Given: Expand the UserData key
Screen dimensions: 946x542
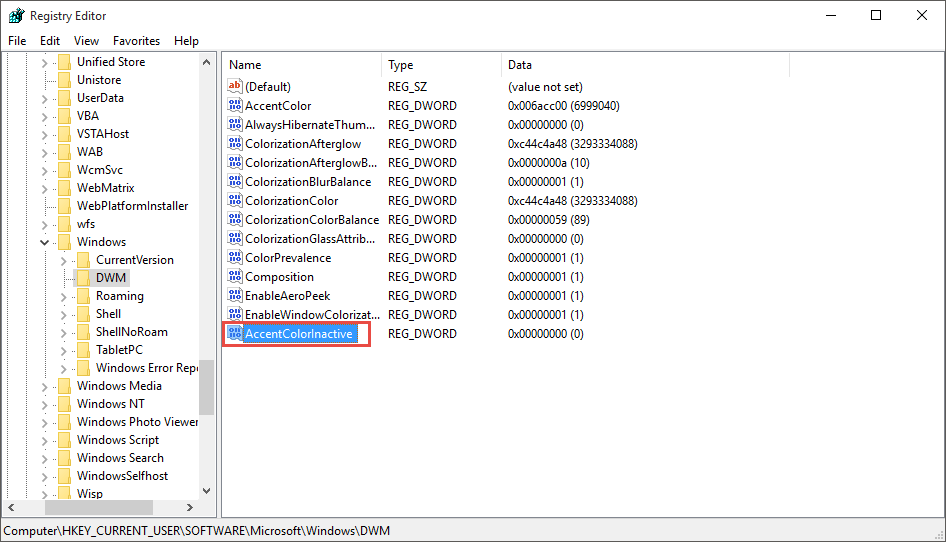Looking at the screenshot, I should [x=44, y=98].
